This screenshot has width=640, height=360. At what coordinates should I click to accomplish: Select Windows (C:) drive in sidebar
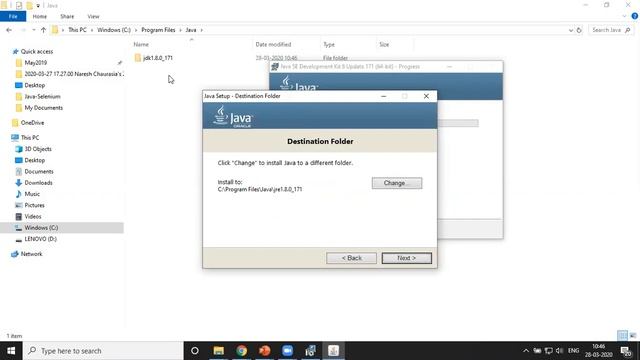tap(41, 227)
